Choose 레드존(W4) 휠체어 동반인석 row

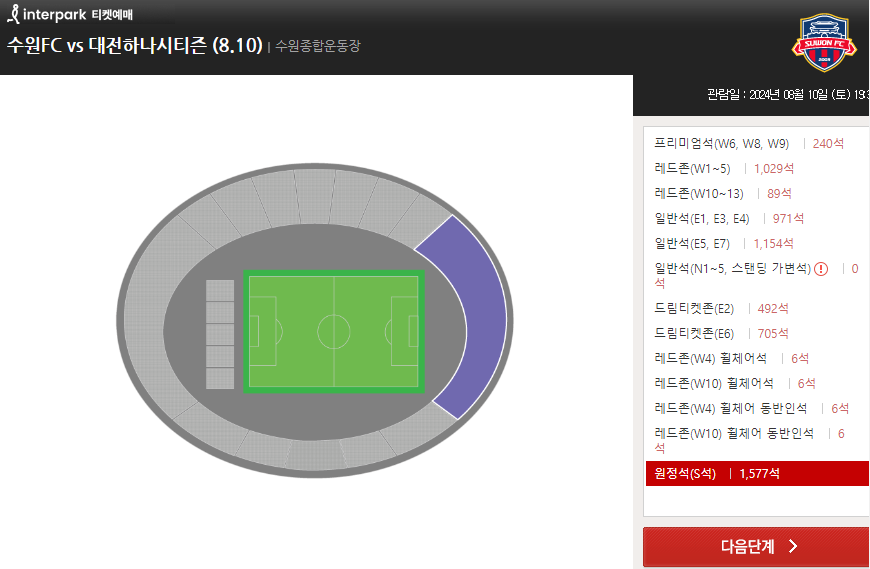(756, 408)
